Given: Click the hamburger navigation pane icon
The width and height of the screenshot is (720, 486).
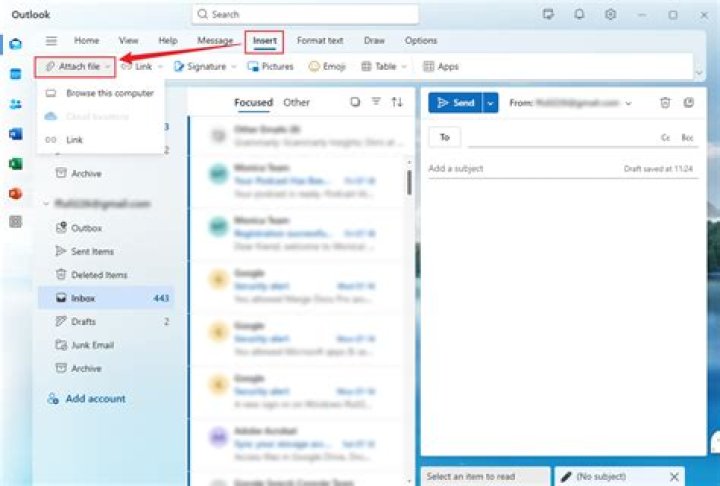Looking at the screenshot, I should [51, 41].
